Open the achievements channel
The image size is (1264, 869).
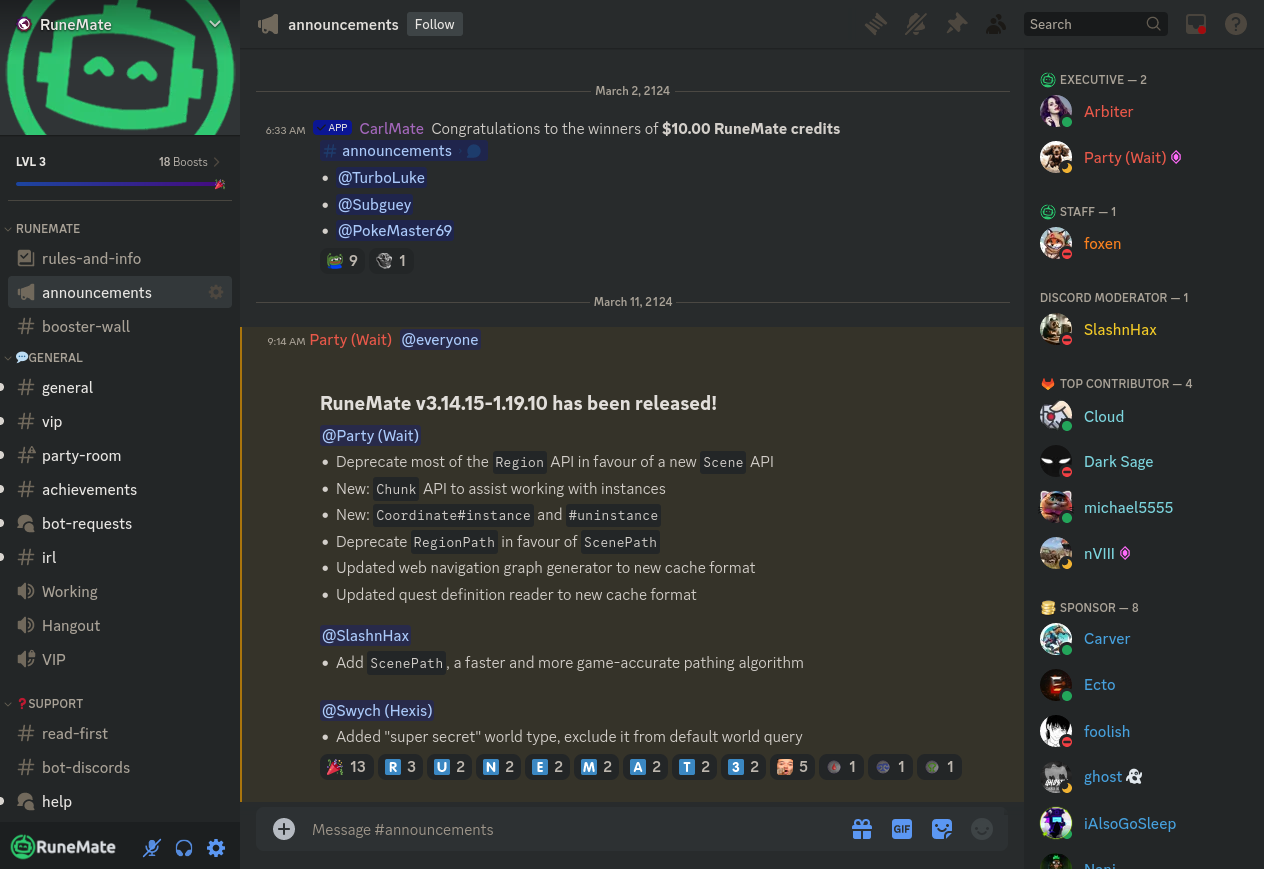tap(120, 490)
